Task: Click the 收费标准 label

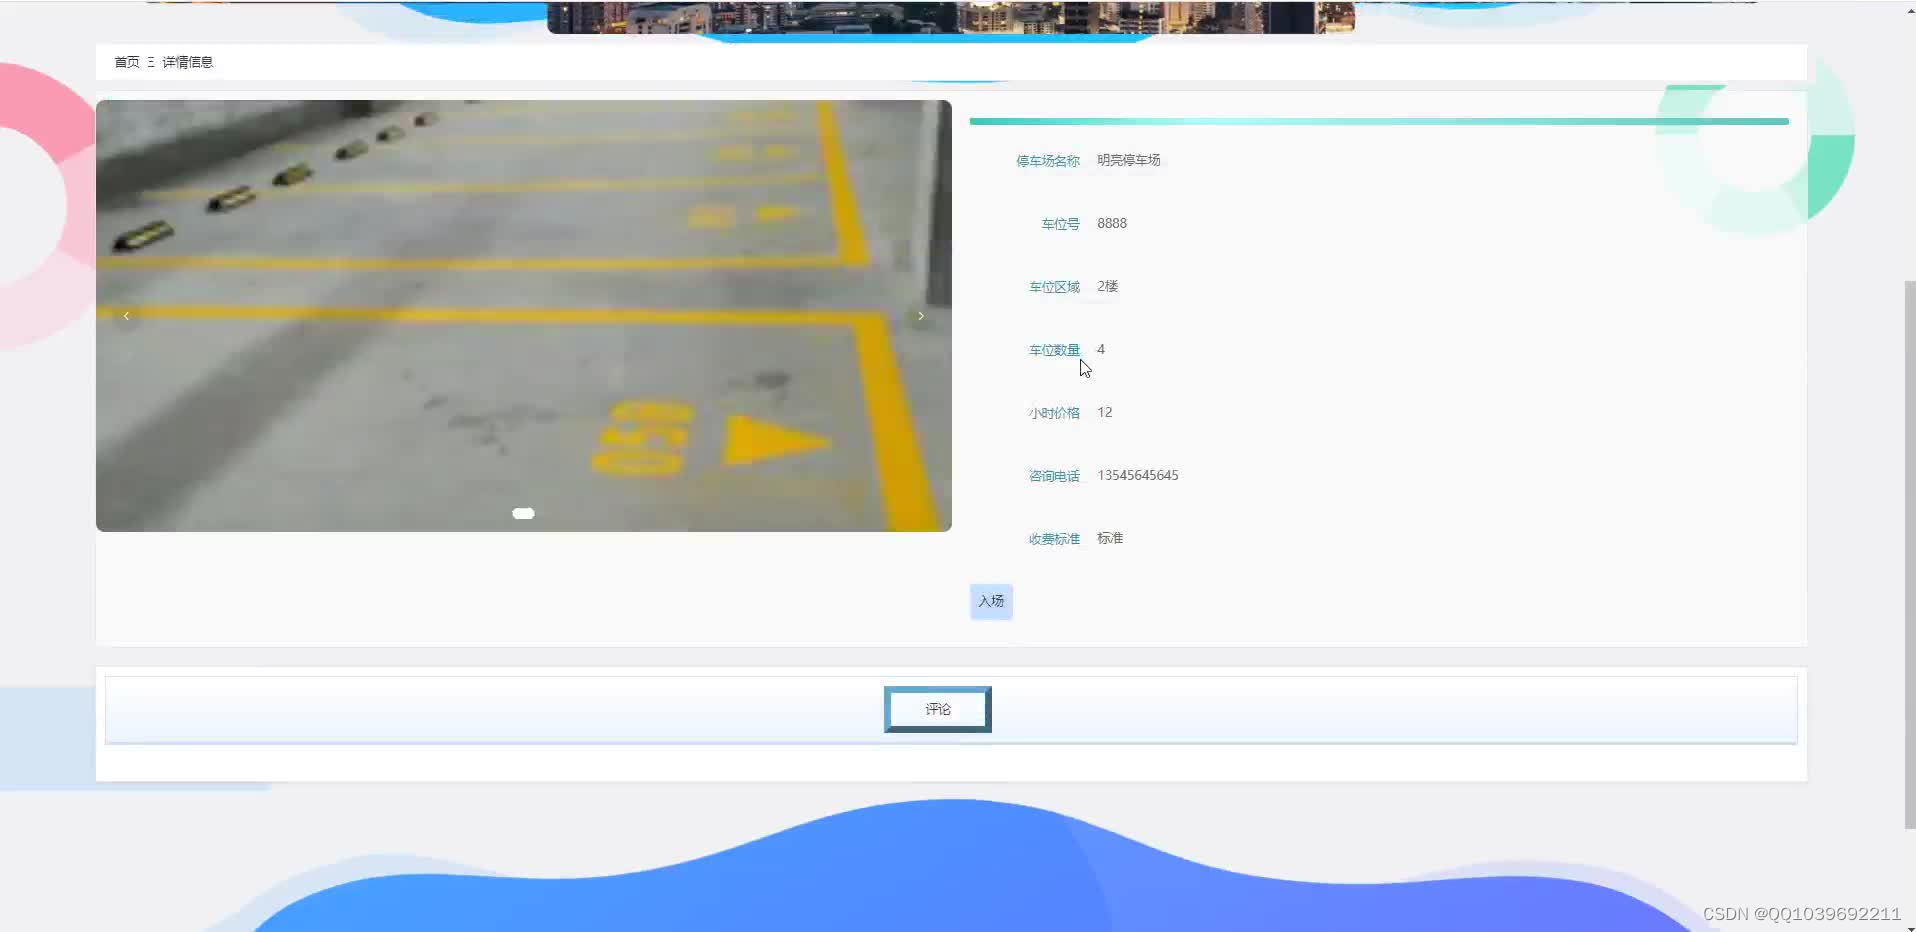Action: coord(1054,539)
